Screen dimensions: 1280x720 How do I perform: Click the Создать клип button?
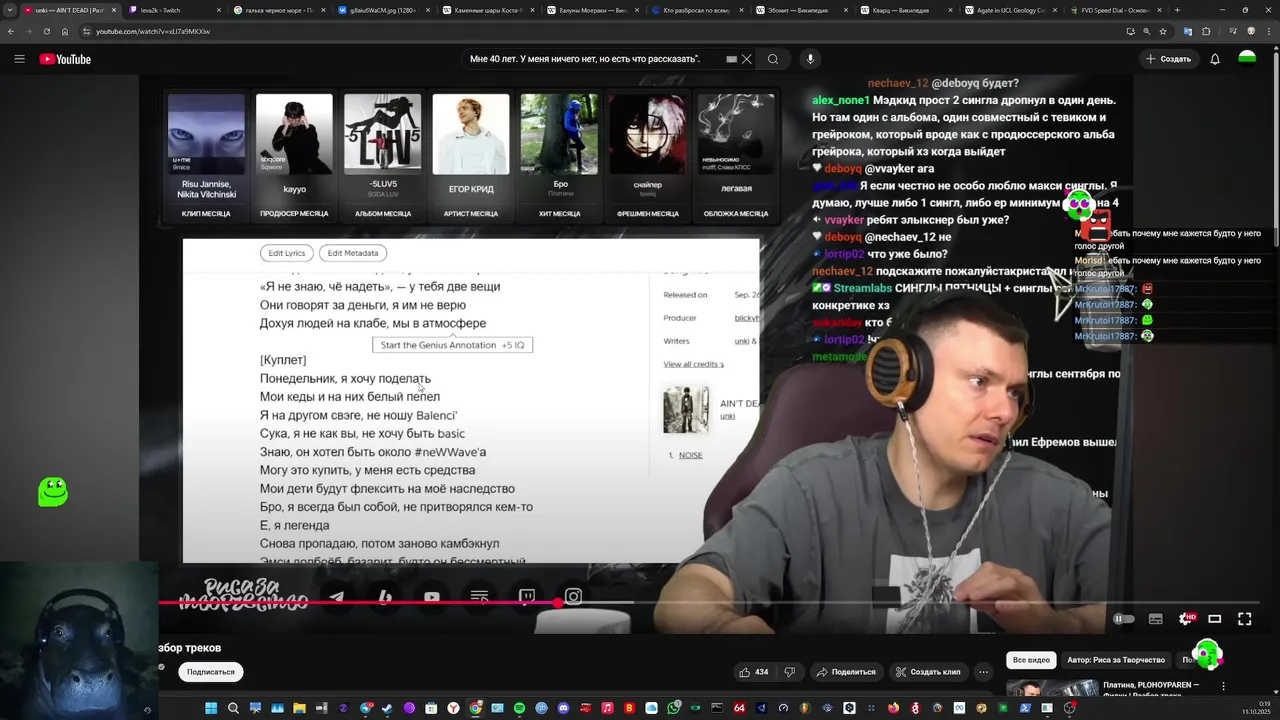(928, 672)
